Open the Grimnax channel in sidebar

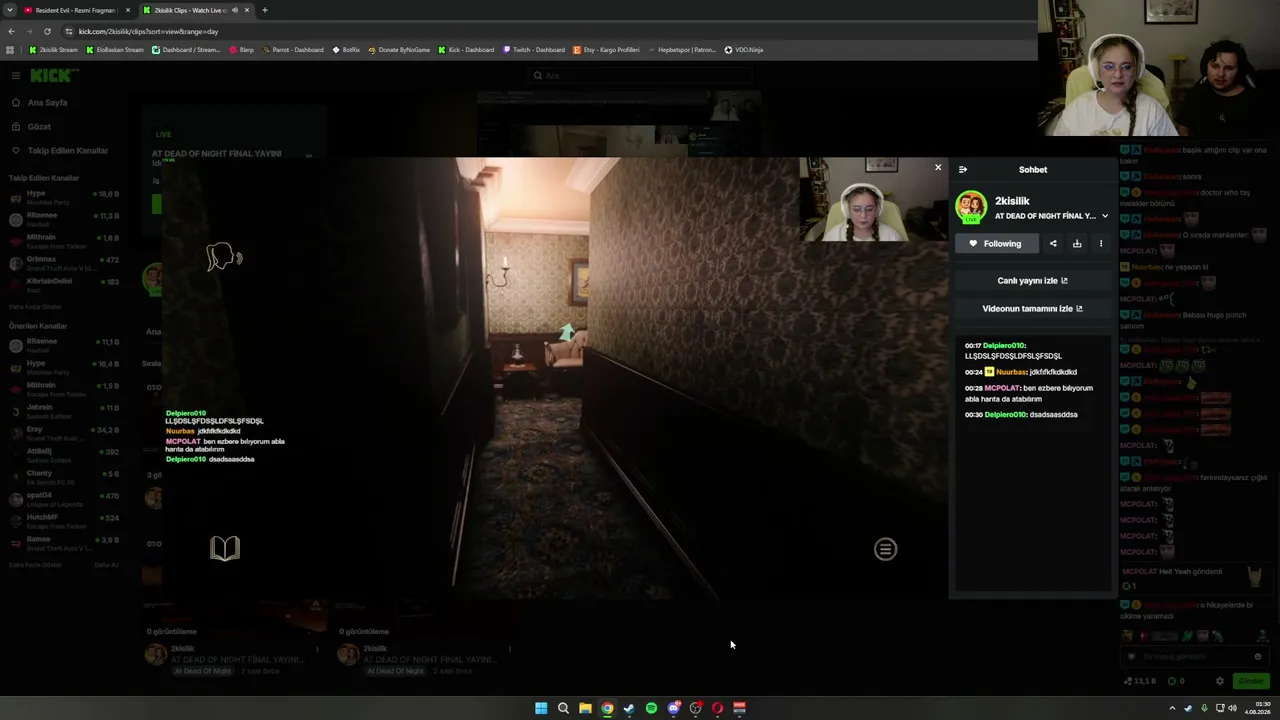[x=64, y=264]
